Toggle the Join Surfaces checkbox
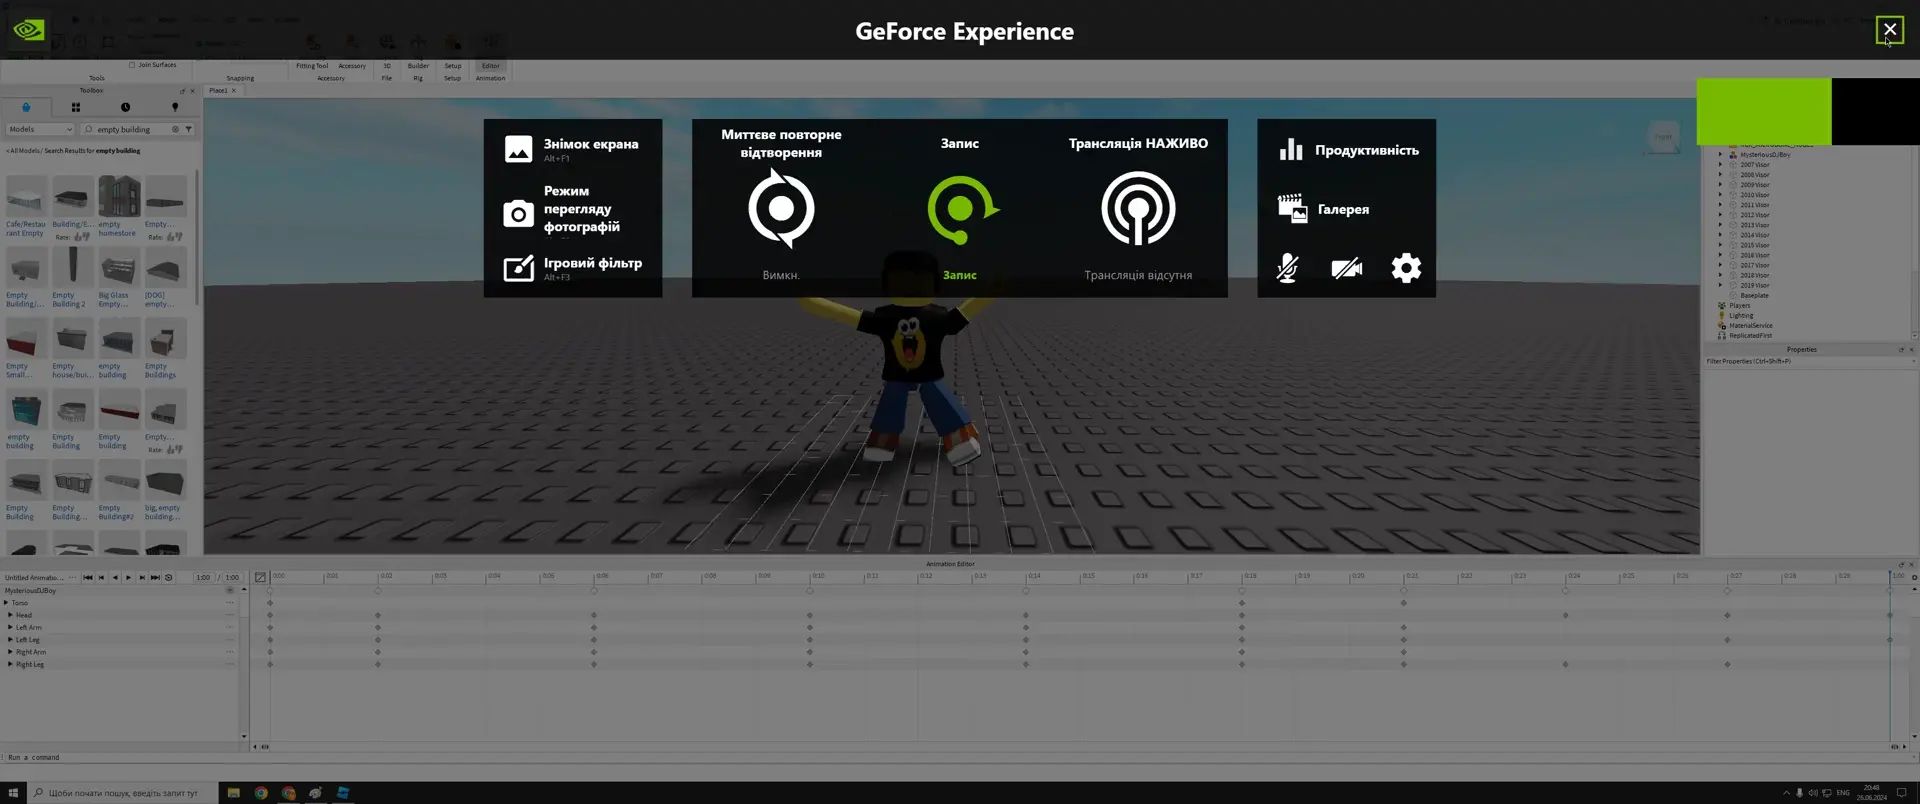This screenshot has height=804, width=1920. [132, 65]
